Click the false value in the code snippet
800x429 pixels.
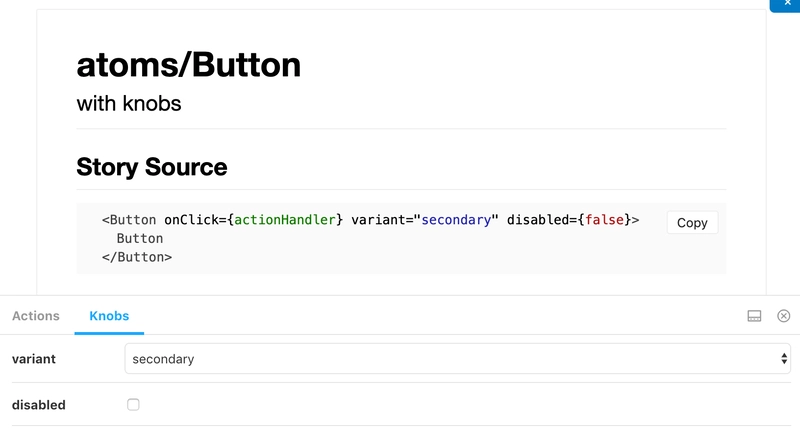(x=605, y=220)
